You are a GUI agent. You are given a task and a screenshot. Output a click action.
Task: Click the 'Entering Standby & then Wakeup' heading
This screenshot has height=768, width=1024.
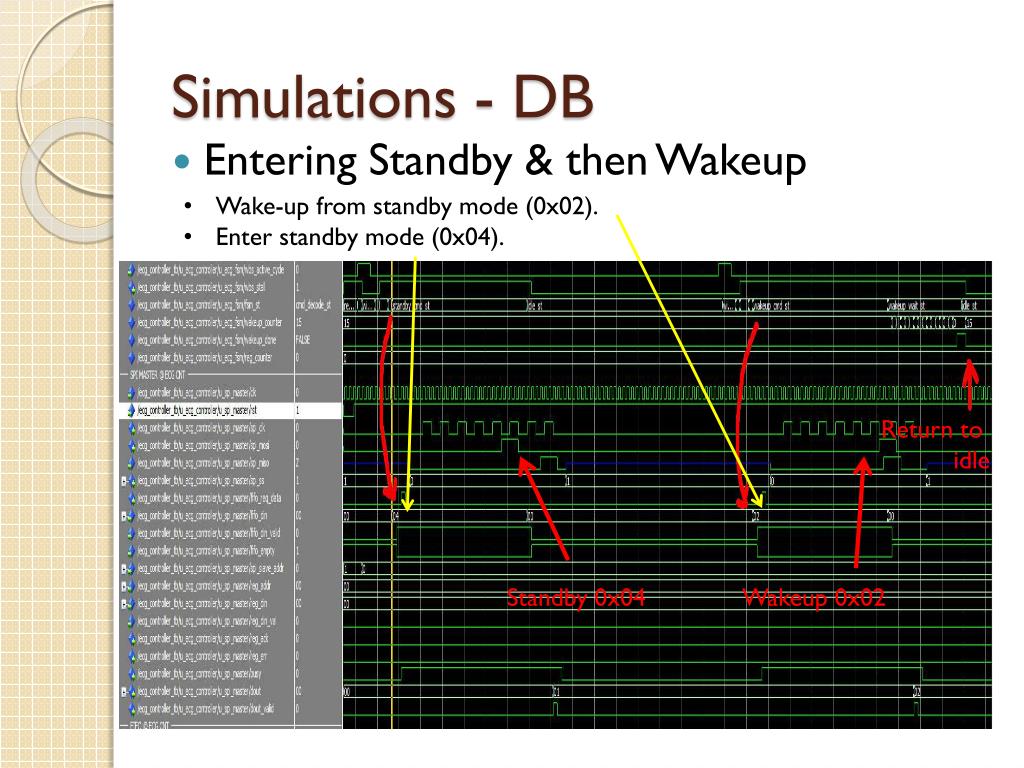point(505,161)
